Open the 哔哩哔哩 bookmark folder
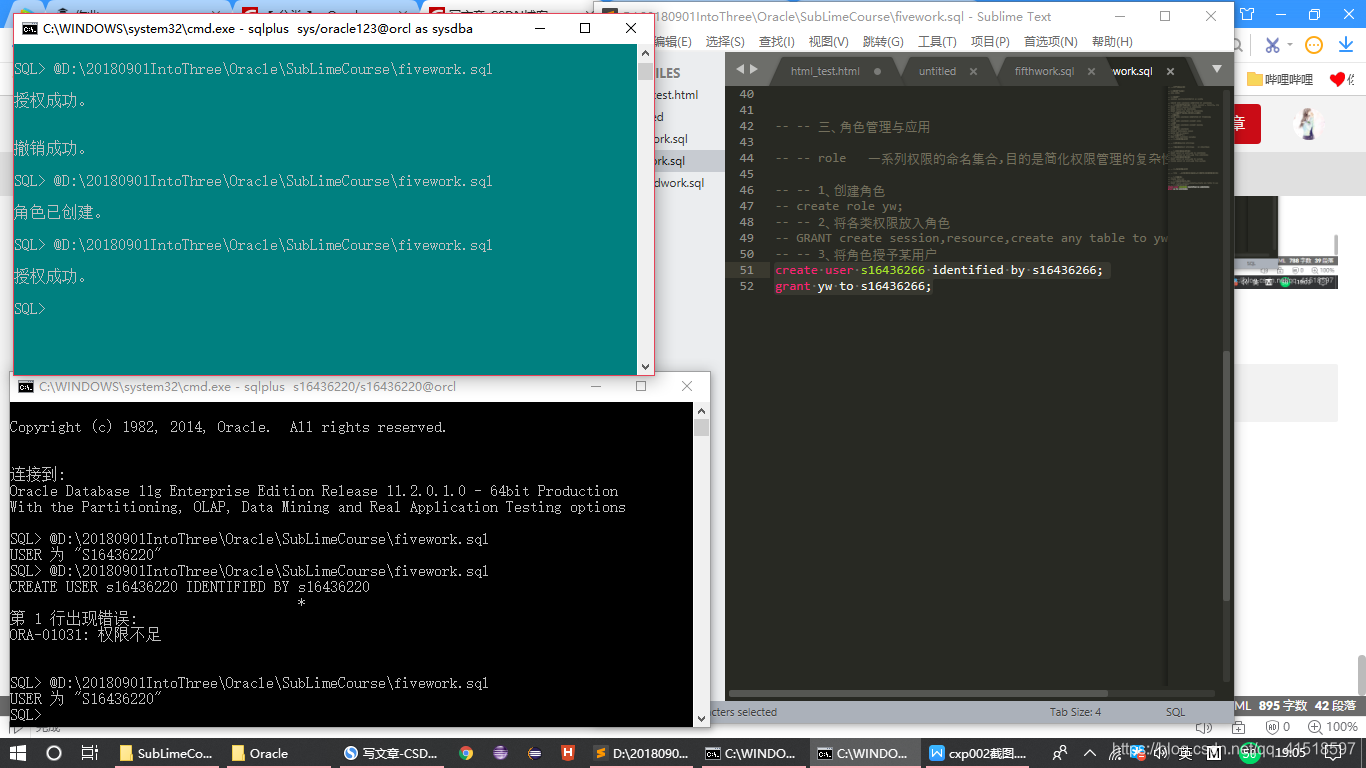Image resolution: width=1366 pixels, height=768 pixels. tap(1280, 79)
